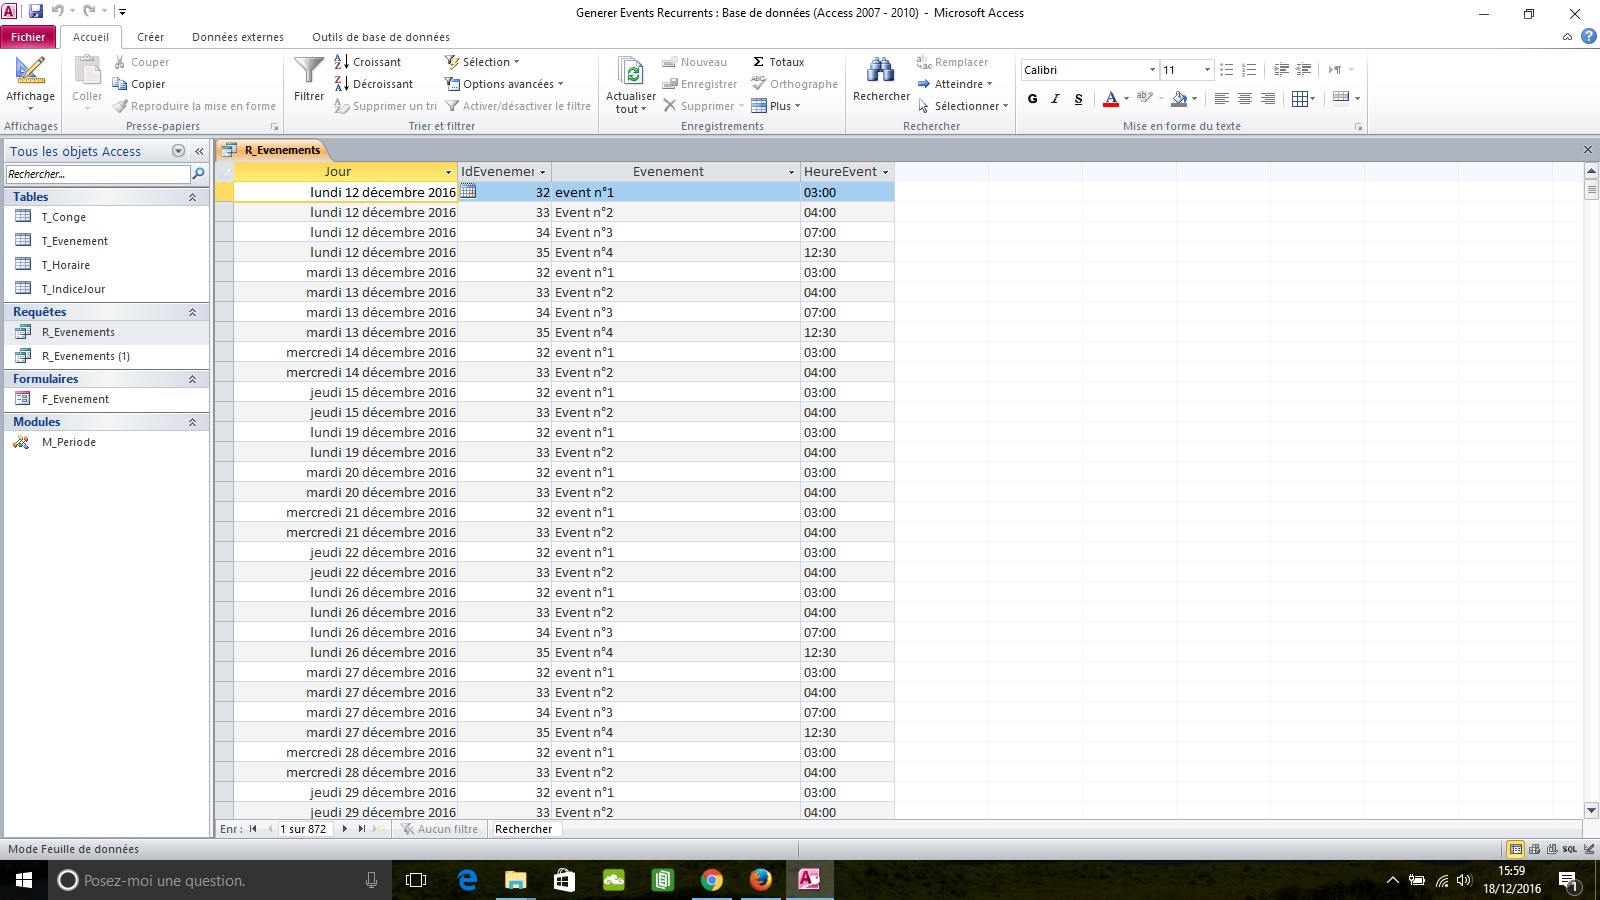The height and width of the screenshot is (900, 1600).
Task: Click the Copier icon
Action: coord(120,84)
